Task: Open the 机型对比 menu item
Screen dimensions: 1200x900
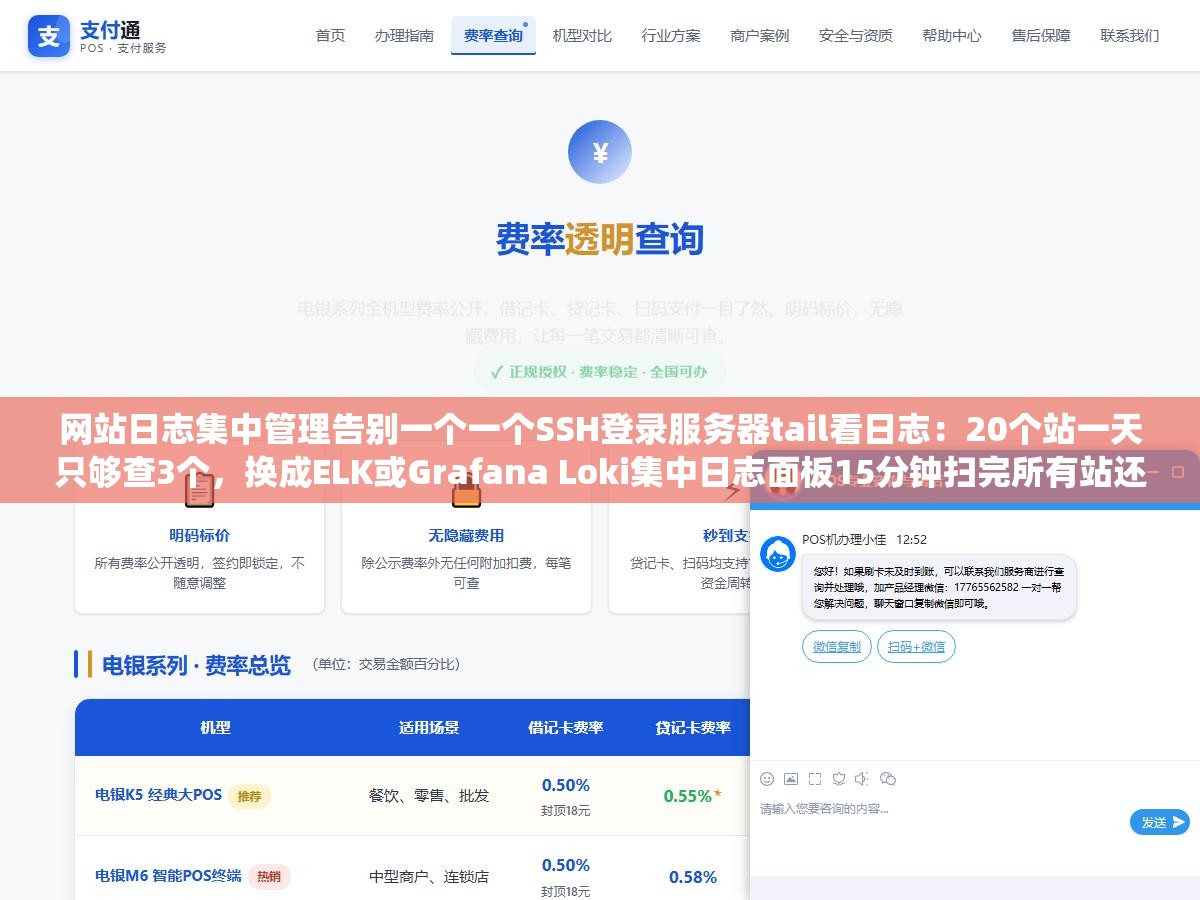Action: (x=582, y=35)
